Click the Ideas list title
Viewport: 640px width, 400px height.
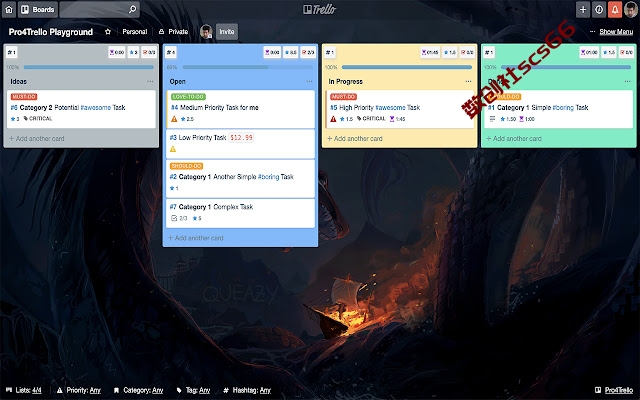click(18, 81)
